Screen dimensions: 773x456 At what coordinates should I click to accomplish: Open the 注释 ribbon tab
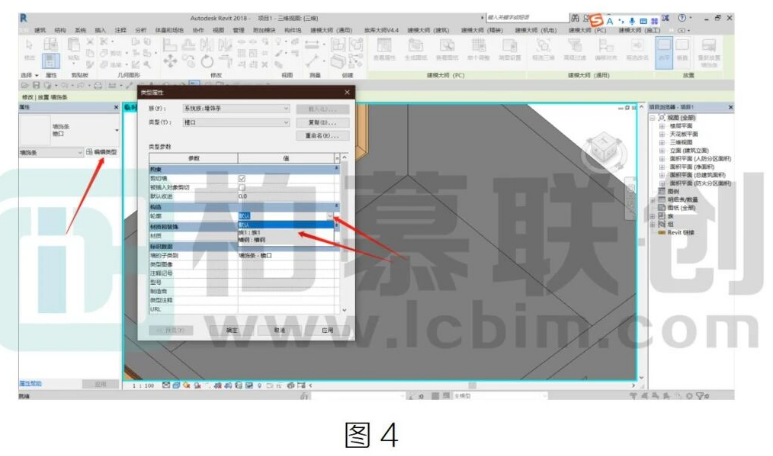[x=121, y=30]
